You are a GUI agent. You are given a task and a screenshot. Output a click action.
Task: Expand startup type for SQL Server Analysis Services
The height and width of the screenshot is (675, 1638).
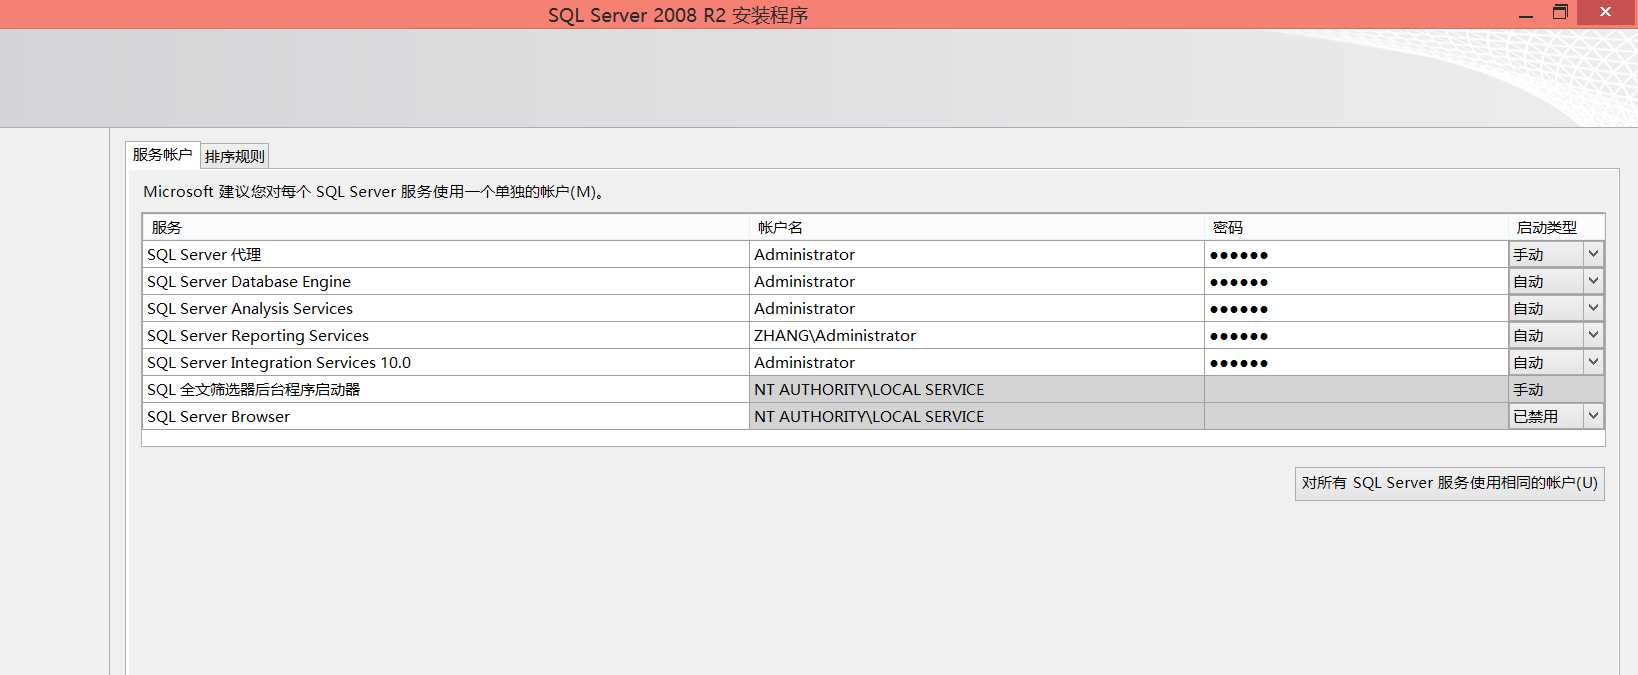click(1593, 308)
